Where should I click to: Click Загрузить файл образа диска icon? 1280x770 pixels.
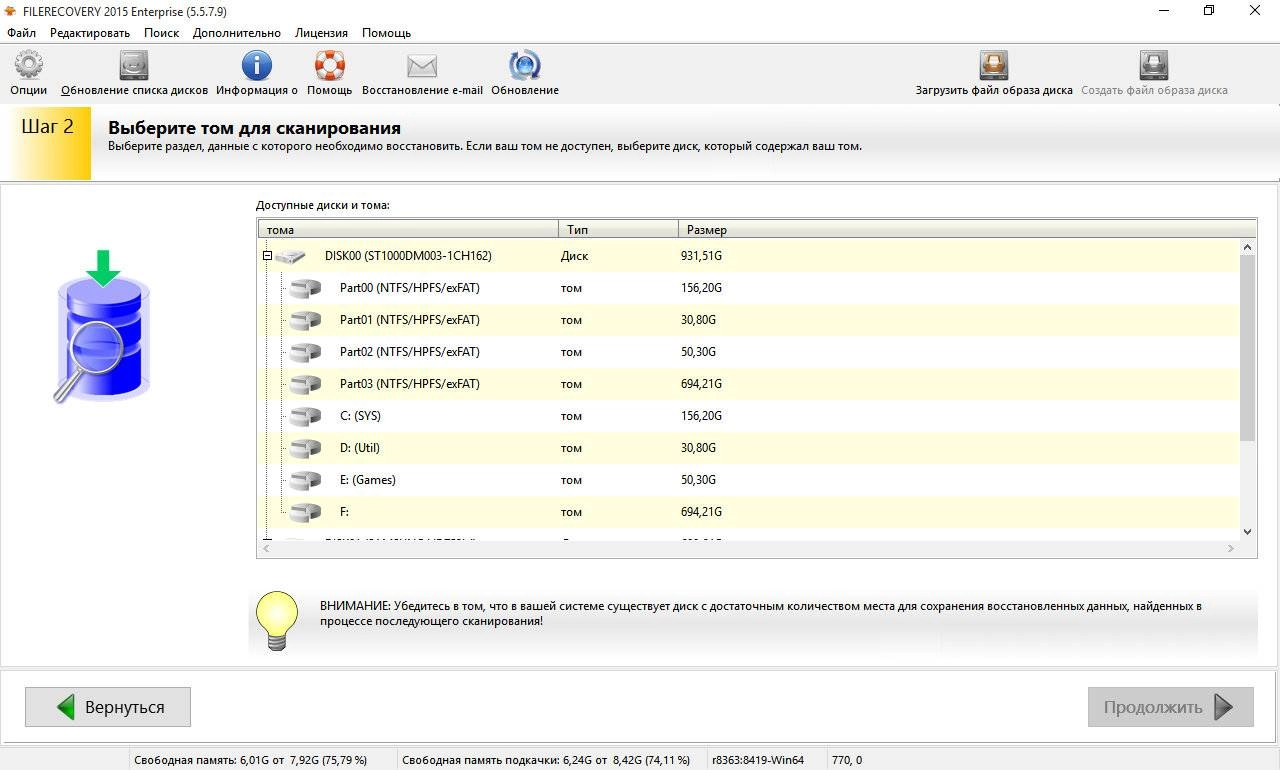(x=994, y=66)
